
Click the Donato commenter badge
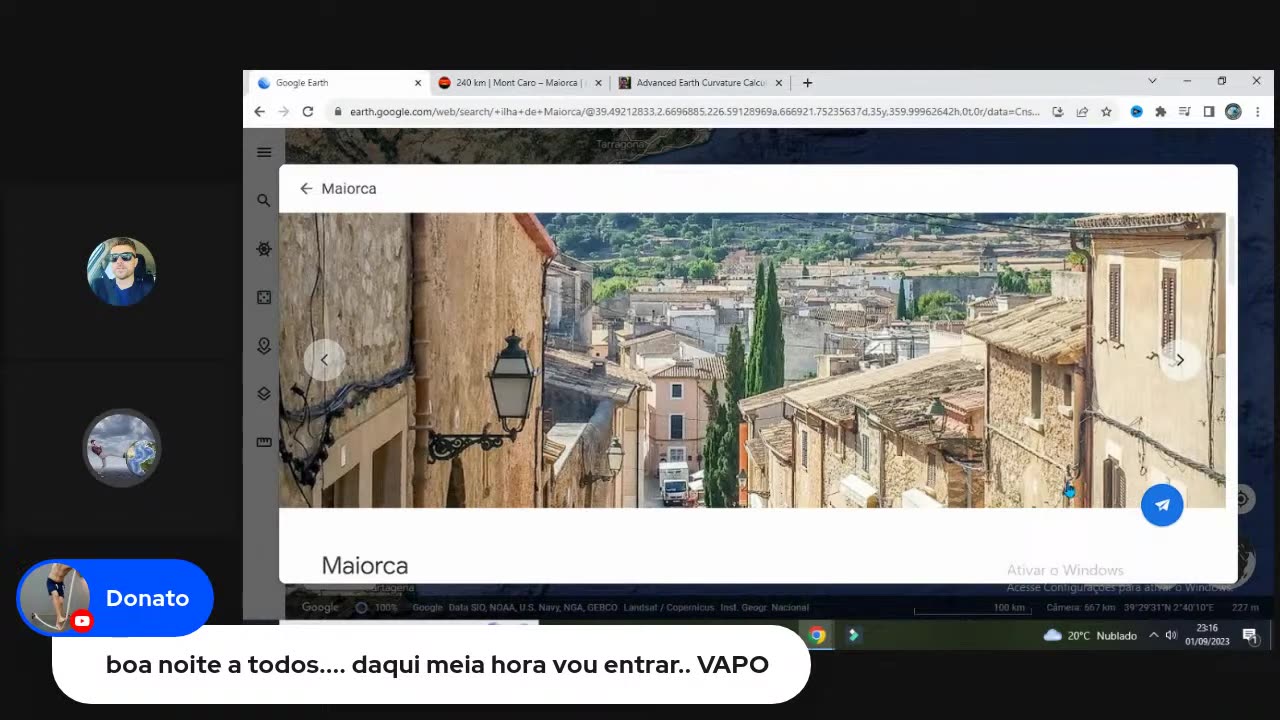[x=115, y=598]
